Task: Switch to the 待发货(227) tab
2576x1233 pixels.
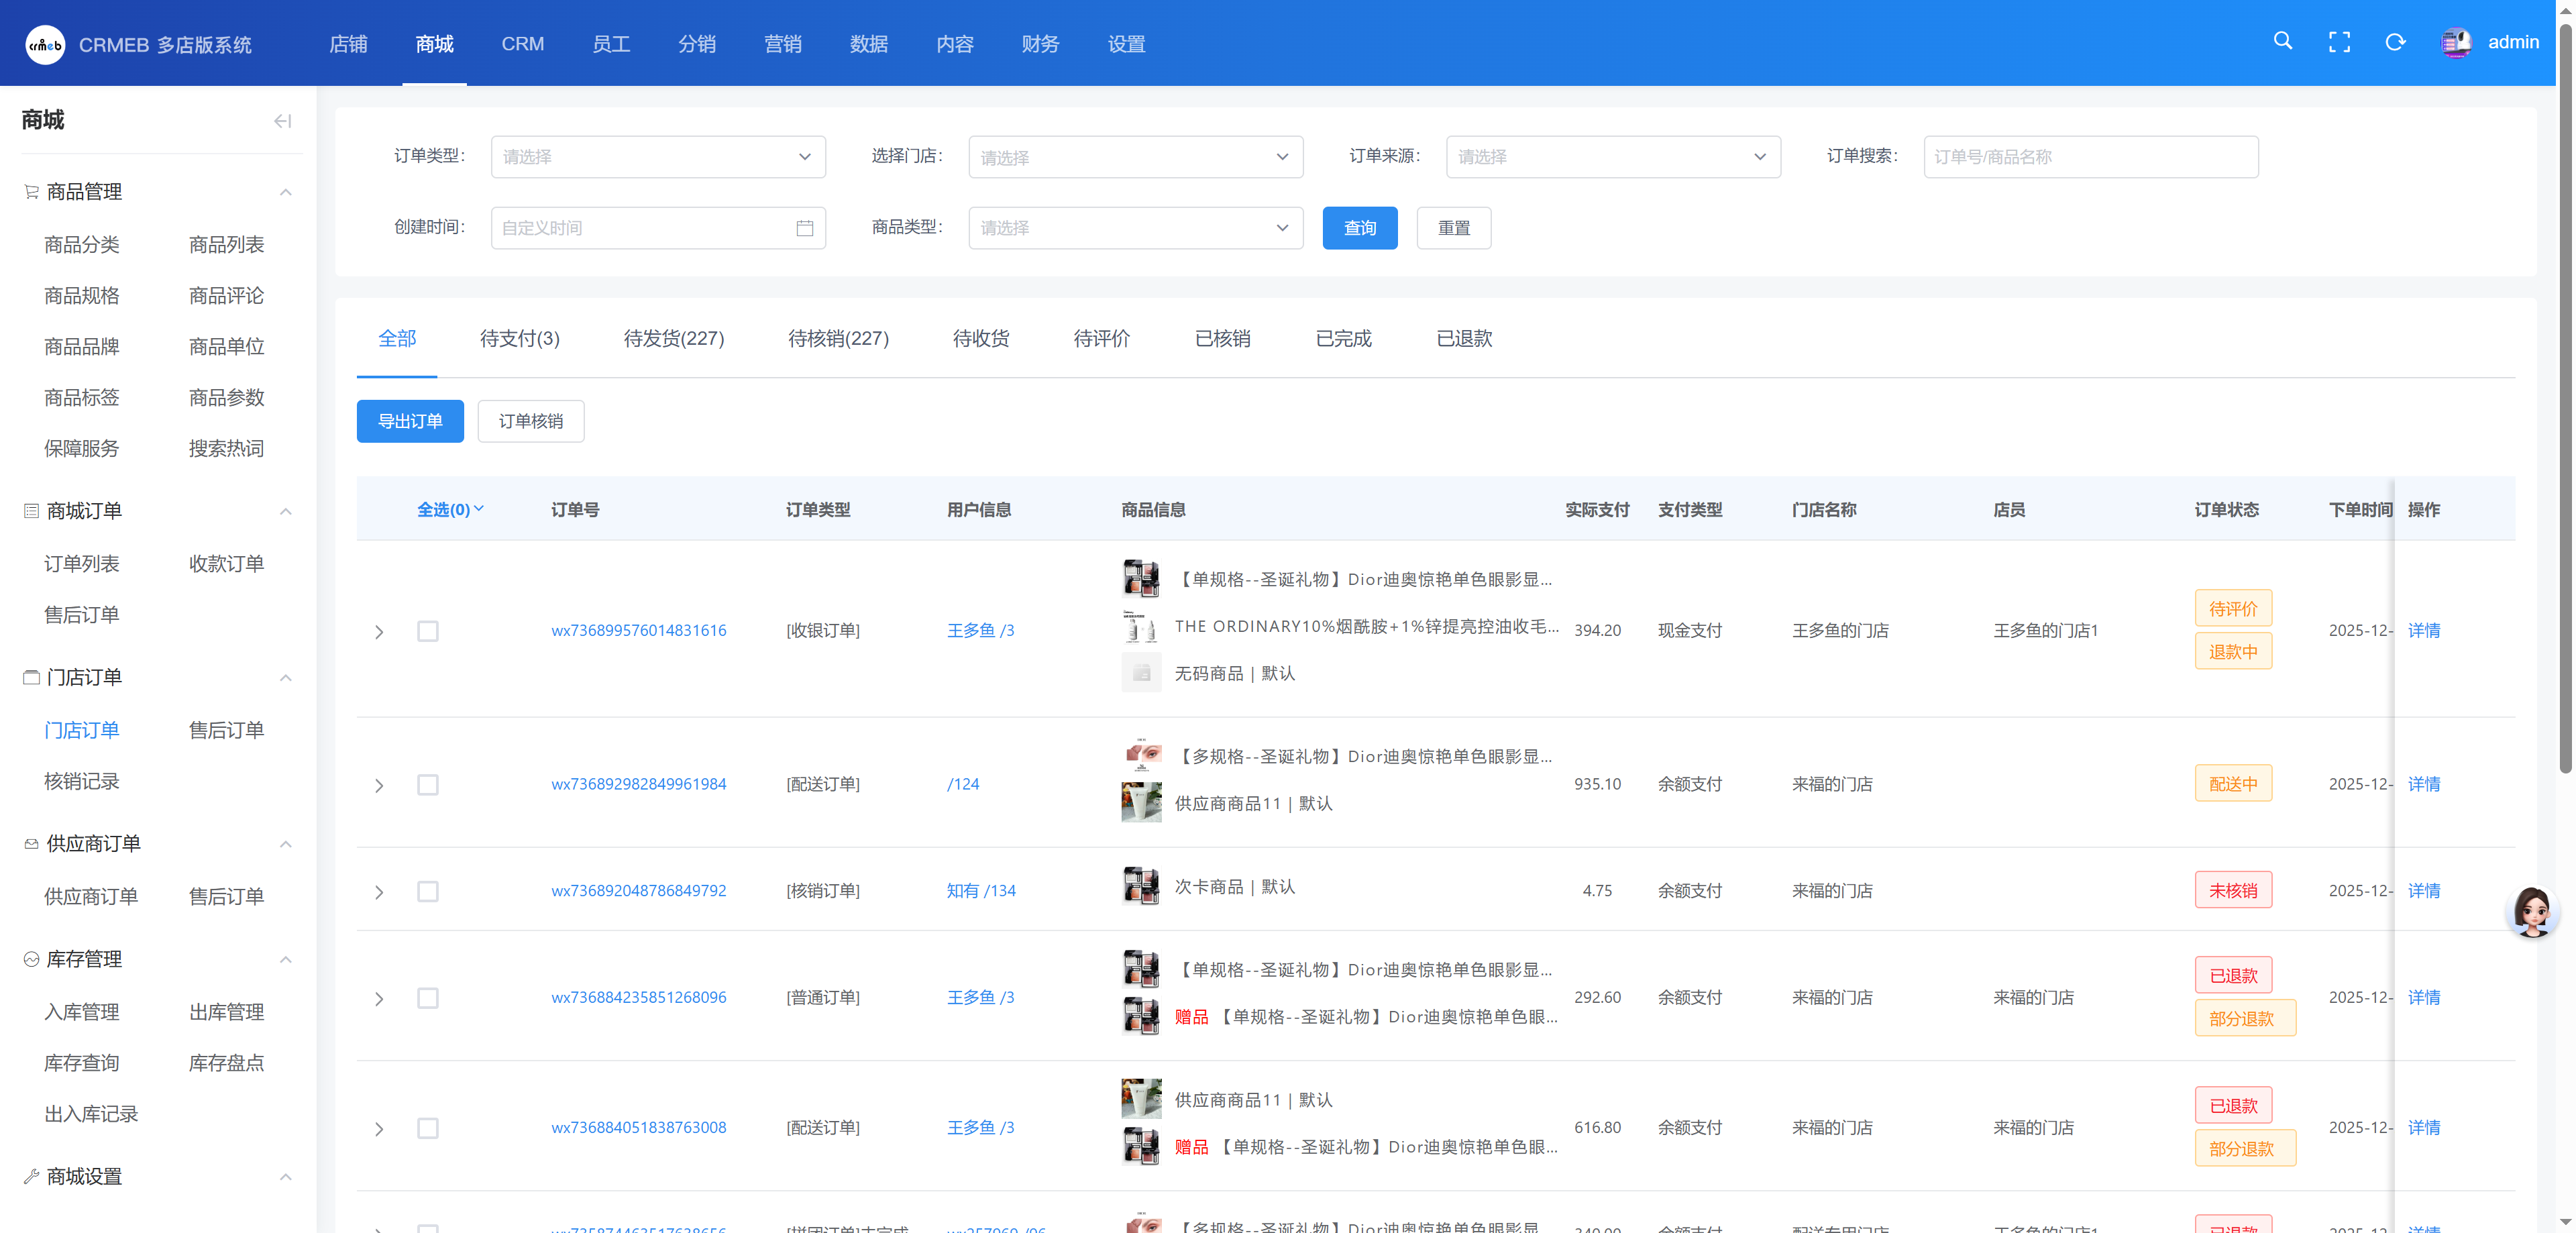Action: (x=673, y=339)
